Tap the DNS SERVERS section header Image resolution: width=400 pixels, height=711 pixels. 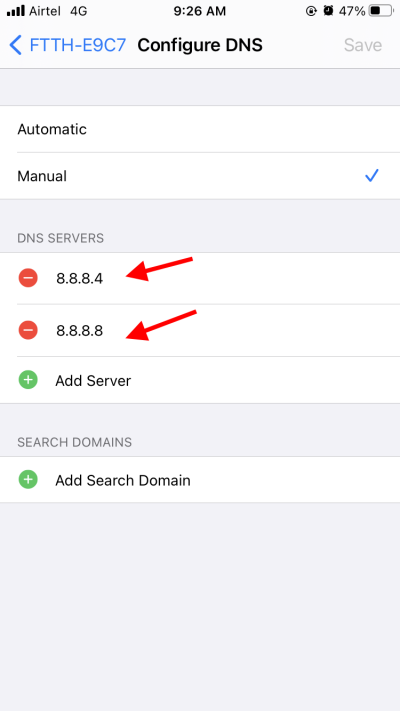(x=60, y=238)
